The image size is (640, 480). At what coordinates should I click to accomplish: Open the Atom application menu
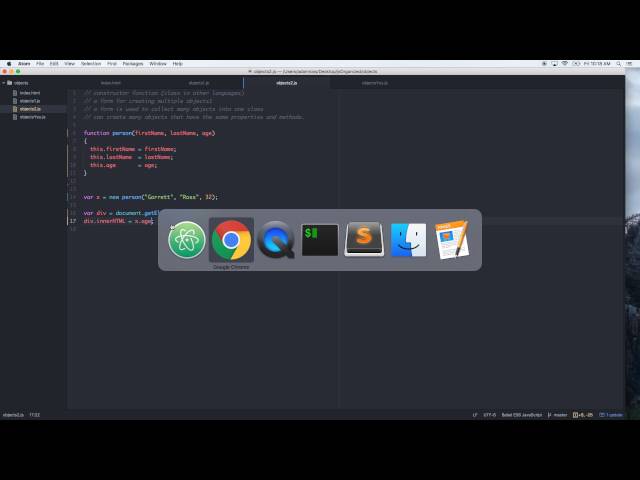(x=24, y=64)
